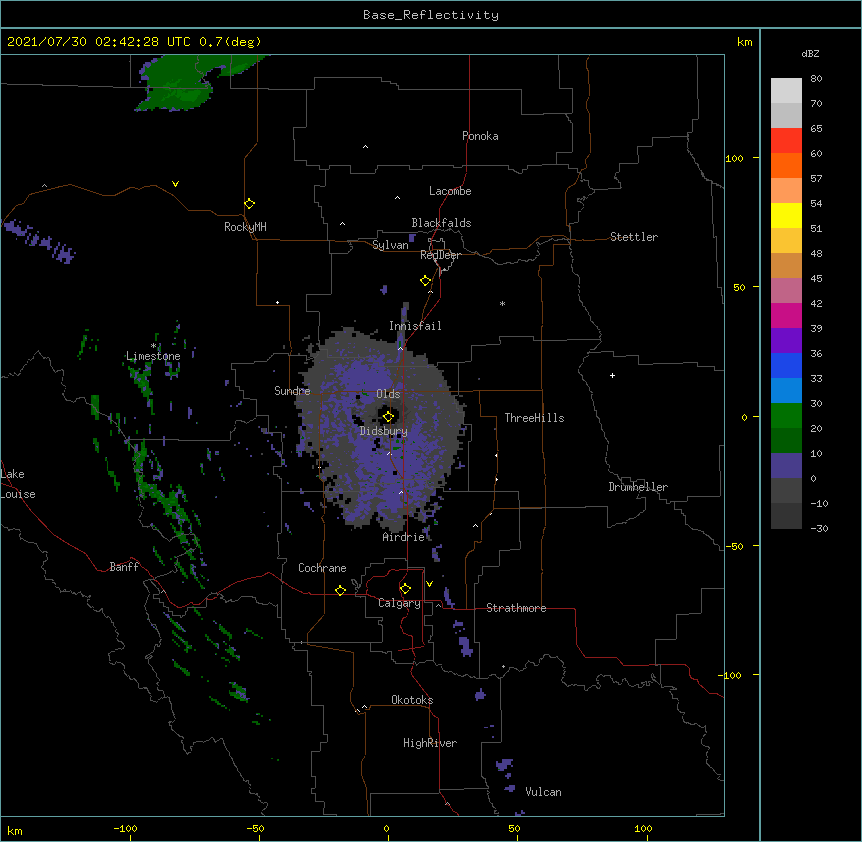Pick the light blue 30-33 dBZ swatch

786,391
